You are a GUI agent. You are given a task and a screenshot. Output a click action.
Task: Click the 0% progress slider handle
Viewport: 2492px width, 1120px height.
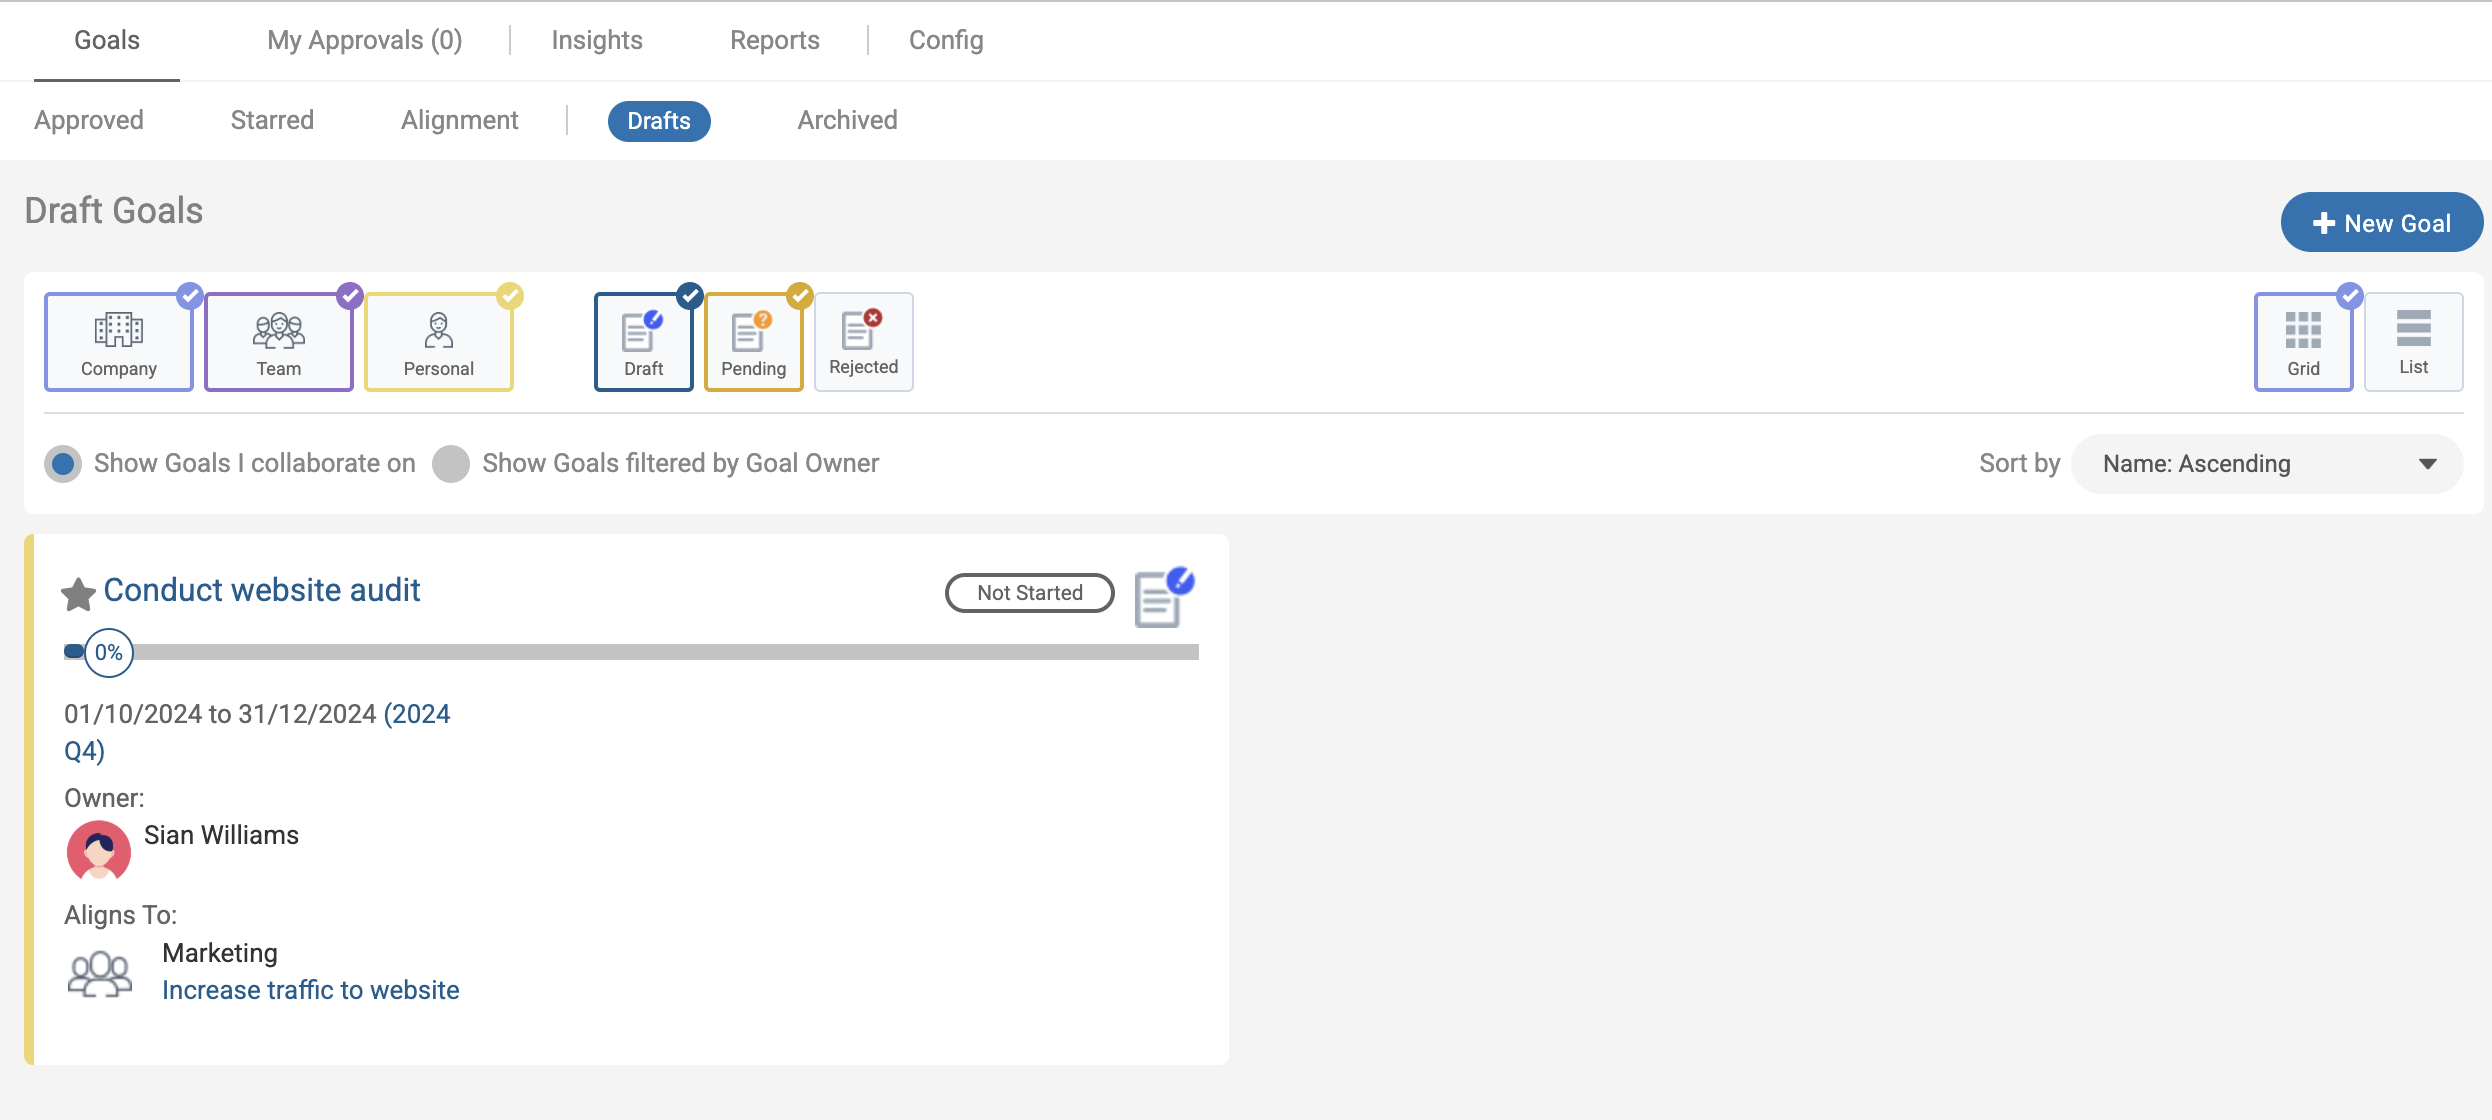108,653
